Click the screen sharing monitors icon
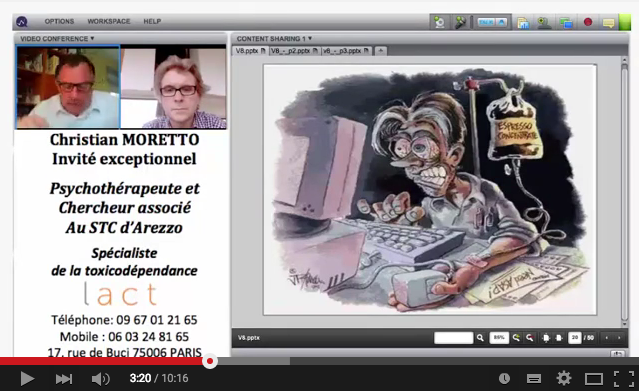Viewport: 639px width, 391px height. point(566,22)
